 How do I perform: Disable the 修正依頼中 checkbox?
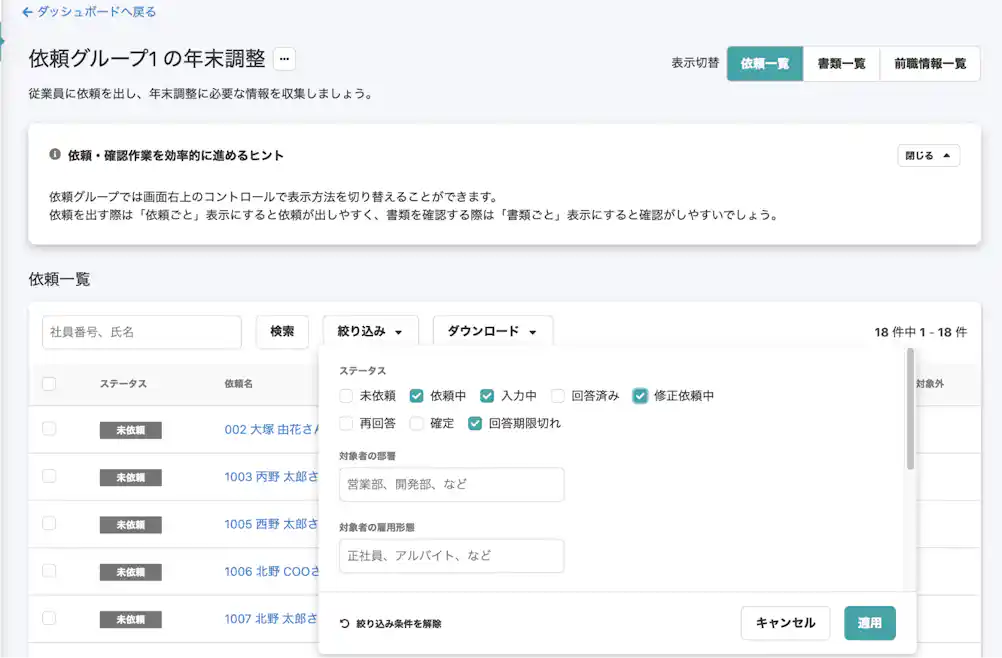641,395
